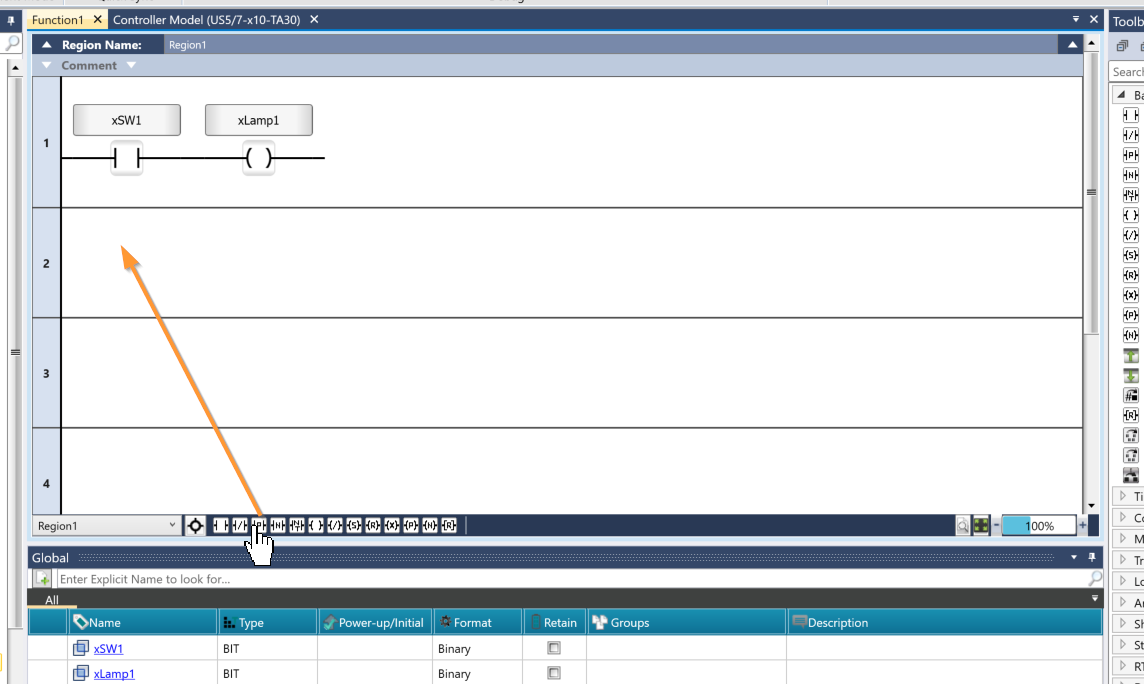Select the normally open contact in bottom toolbar
Screen dimensions: 1144x684
click(220, 526)
